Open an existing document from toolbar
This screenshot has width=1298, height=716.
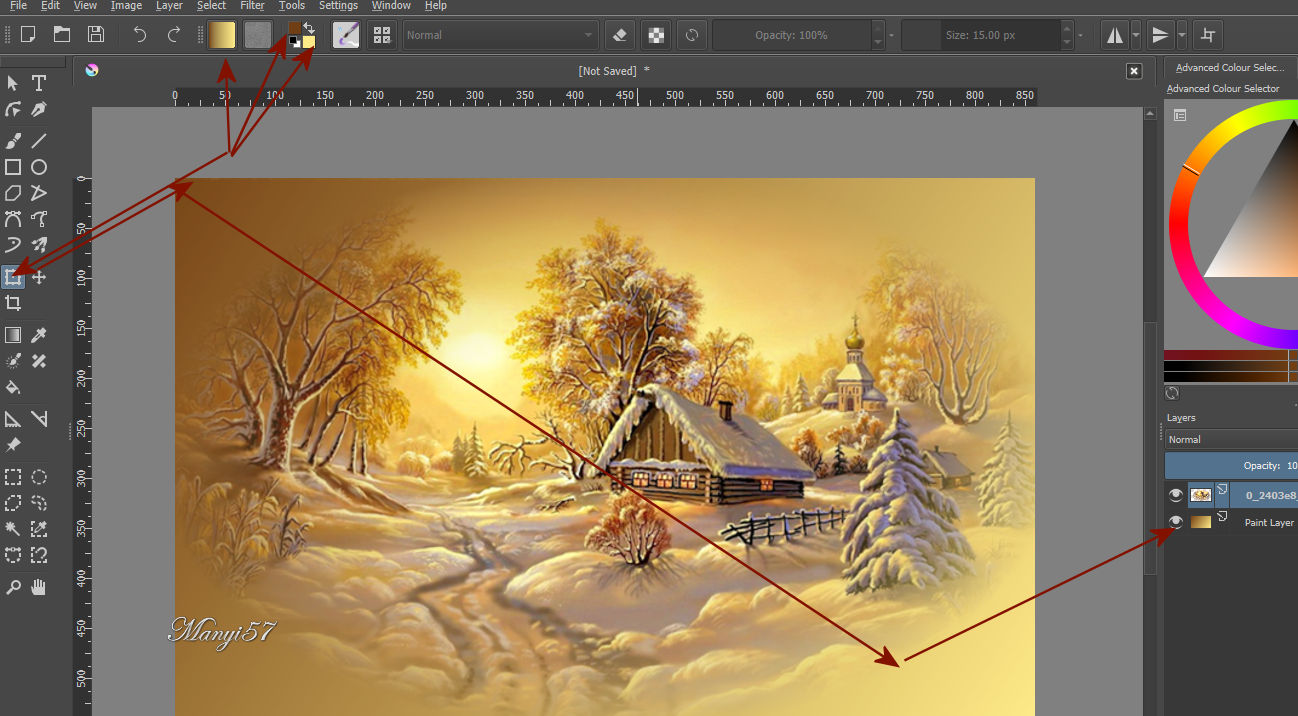[x=62, y=35]
